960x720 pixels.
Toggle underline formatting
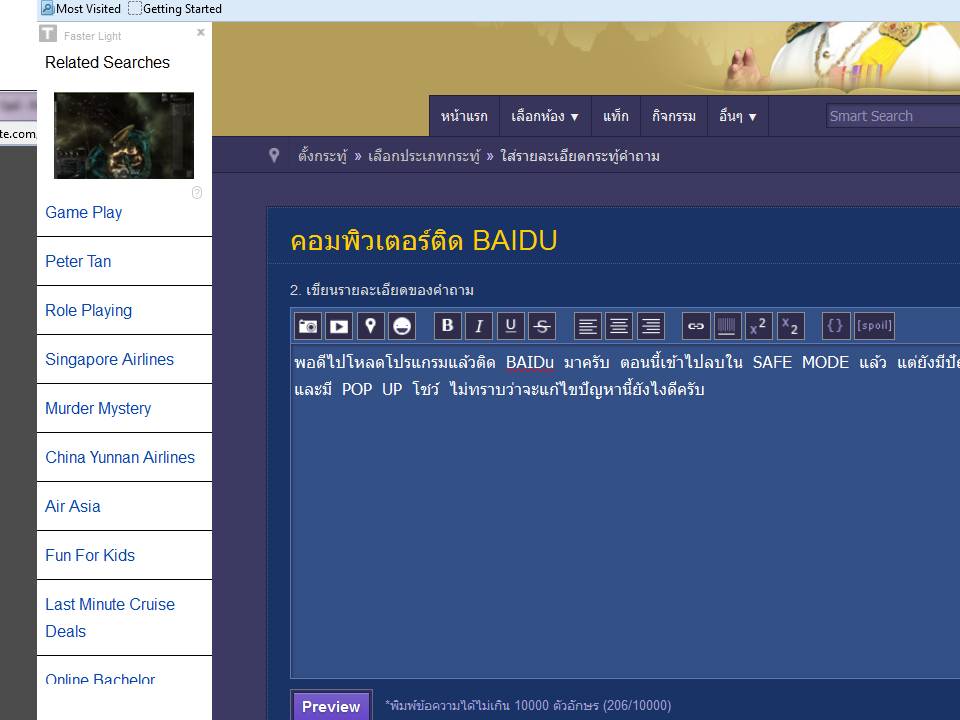tap(510, 326)
